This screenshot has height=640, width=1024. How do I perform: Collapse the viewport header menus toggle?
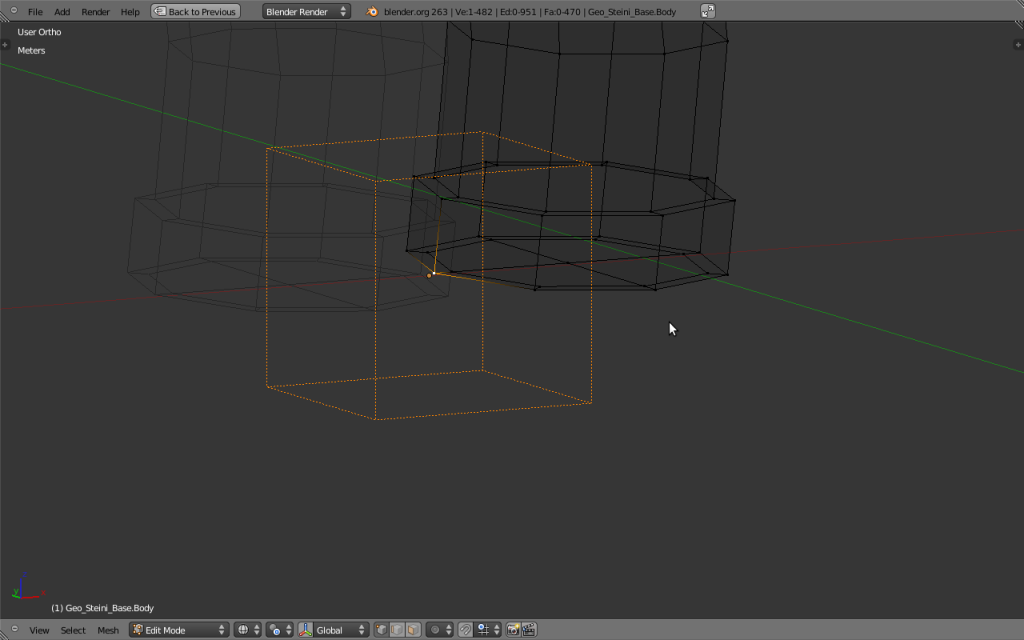pos(14,629)
